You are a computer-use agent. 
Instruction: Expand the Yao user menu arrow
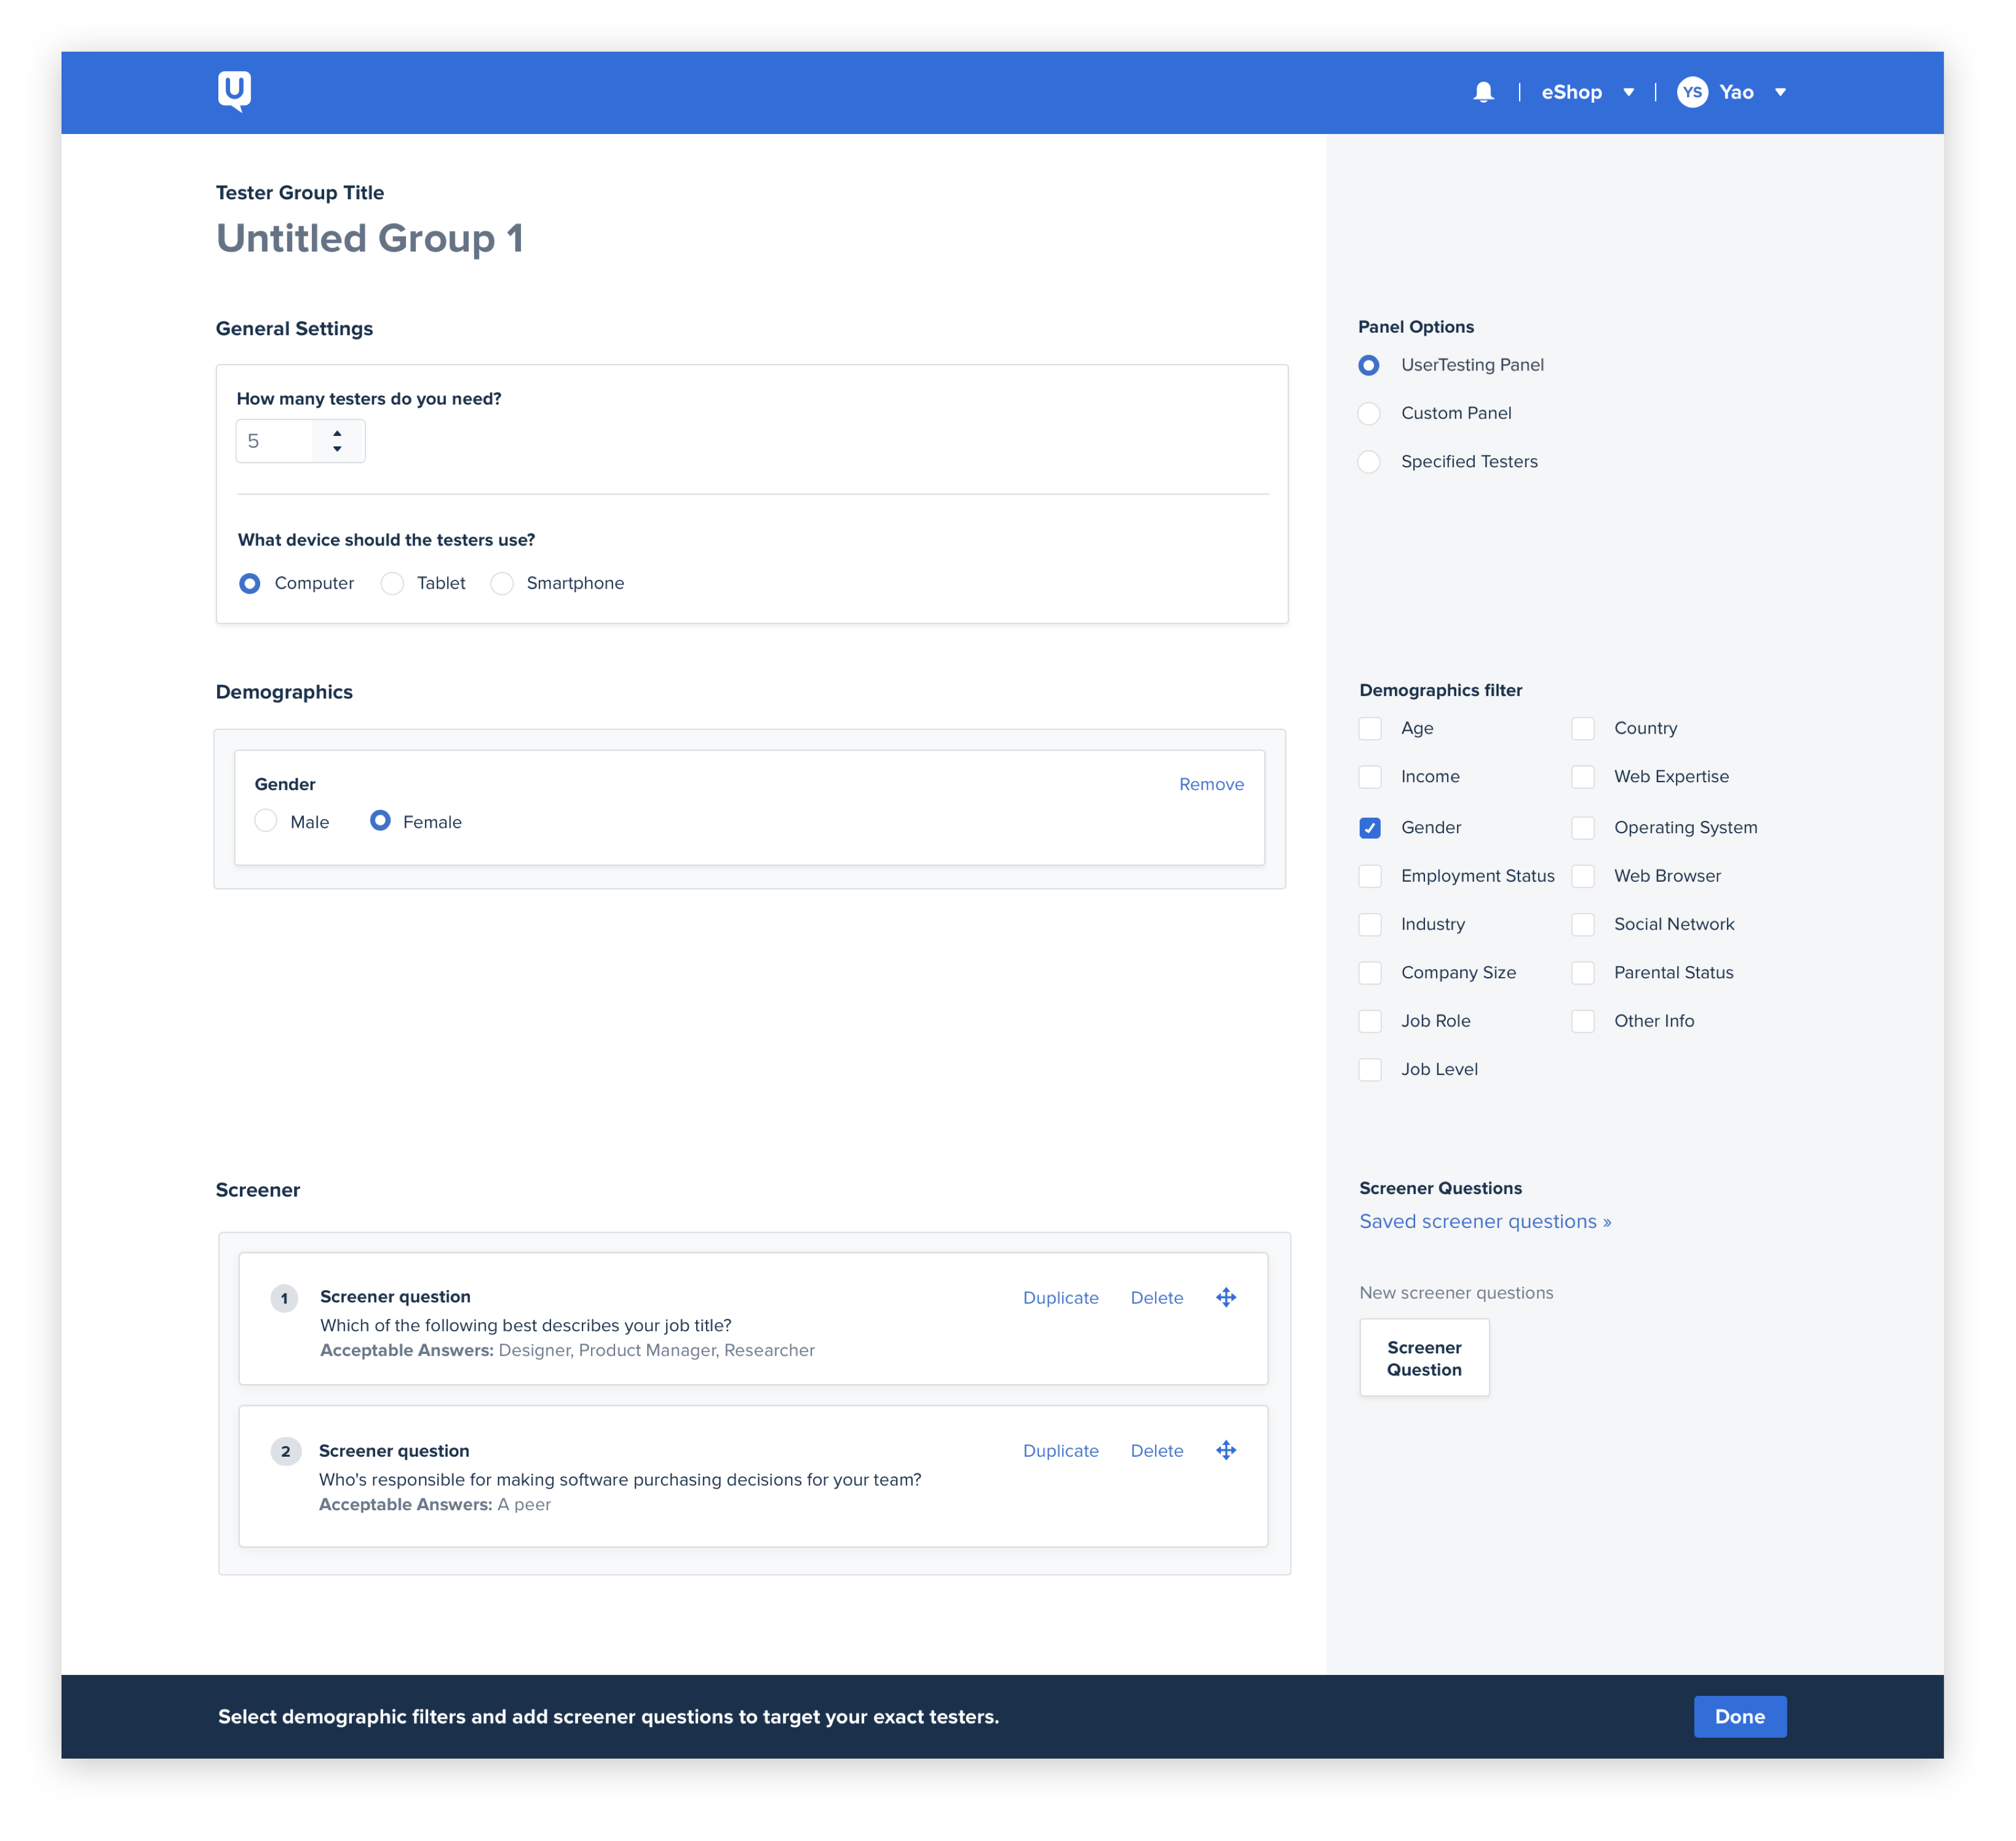[x=1780, y=92]
